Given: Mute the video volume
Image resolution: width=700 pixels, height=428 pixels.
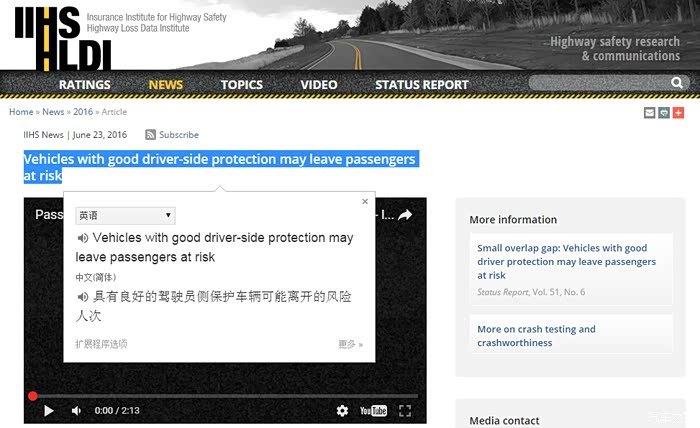Looking at the screenshot, I should pyautogui.click(x=76, y=411).
